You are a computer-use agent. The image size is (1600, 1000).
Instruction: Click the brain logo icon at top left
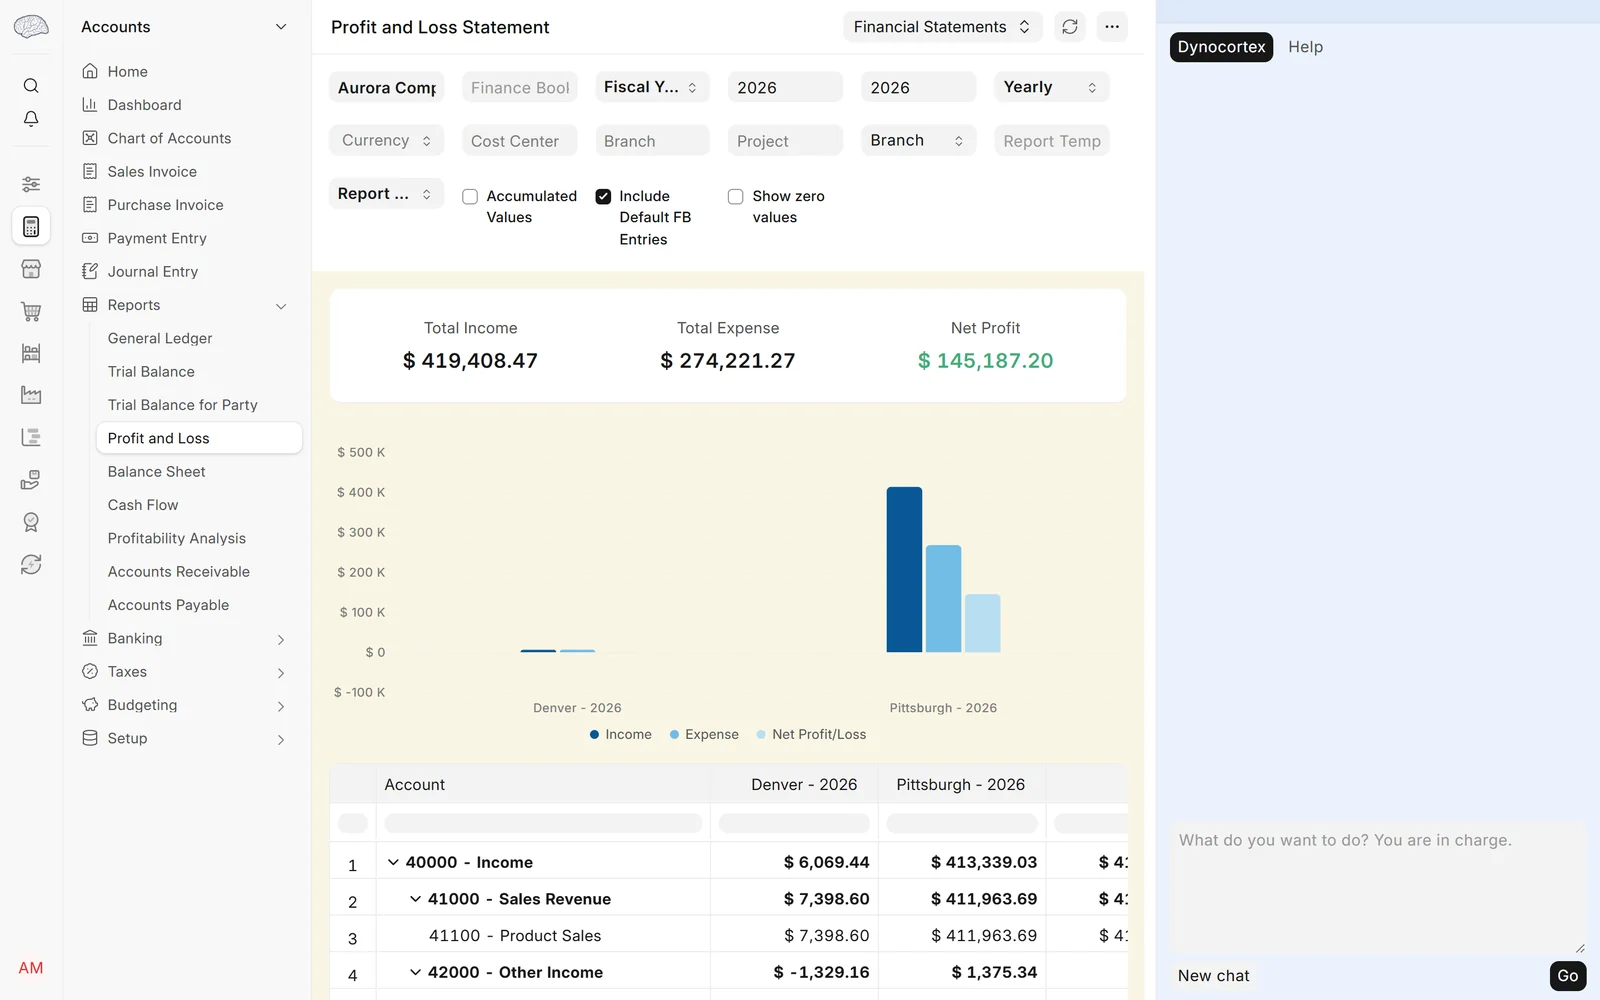tap(31, 27)
